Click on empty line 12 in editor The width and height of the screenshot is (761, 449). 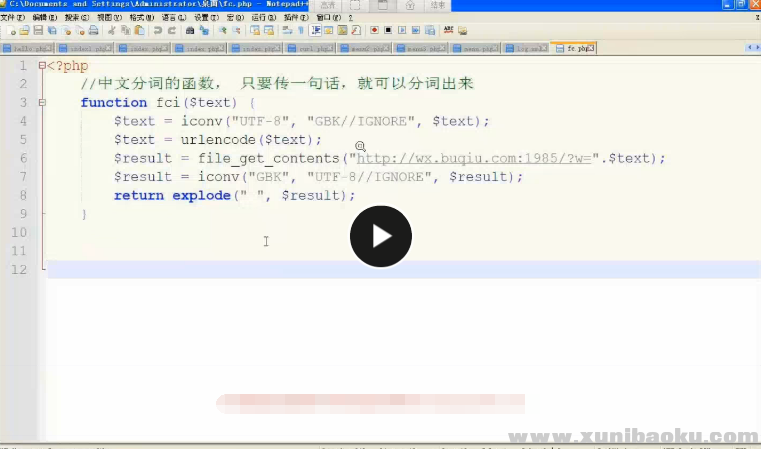pyautogui.click(x=300, y=270)
